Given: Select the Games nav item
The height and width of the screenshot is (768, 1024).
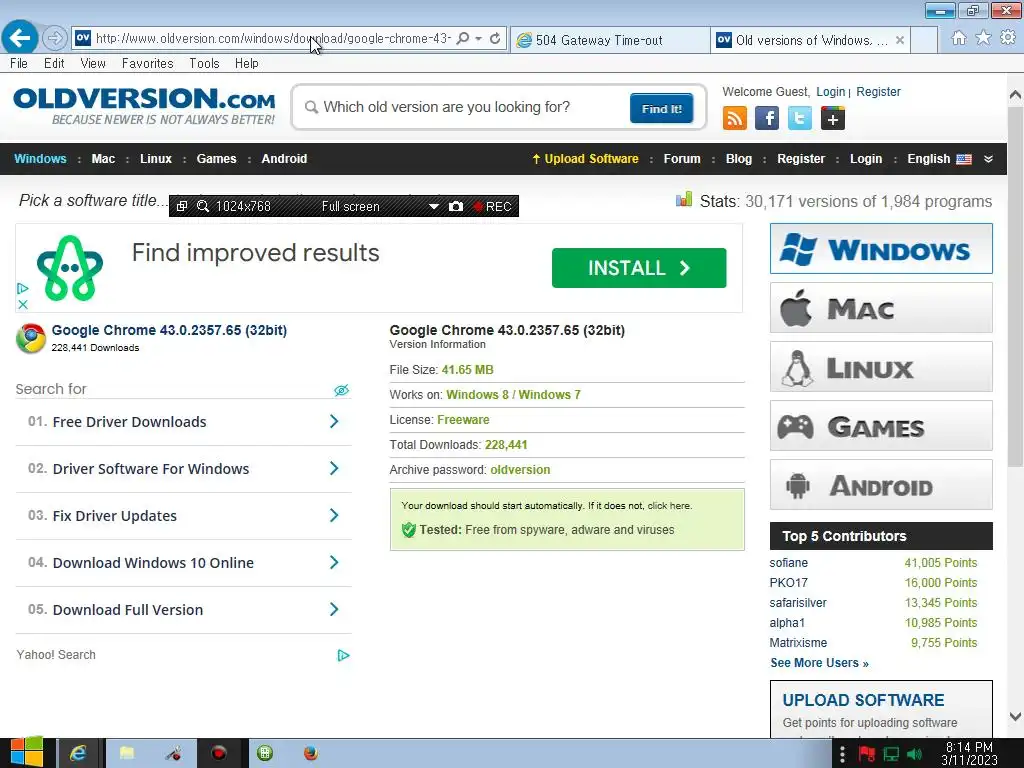Looking at the screenshot, I should click(216, 159).
